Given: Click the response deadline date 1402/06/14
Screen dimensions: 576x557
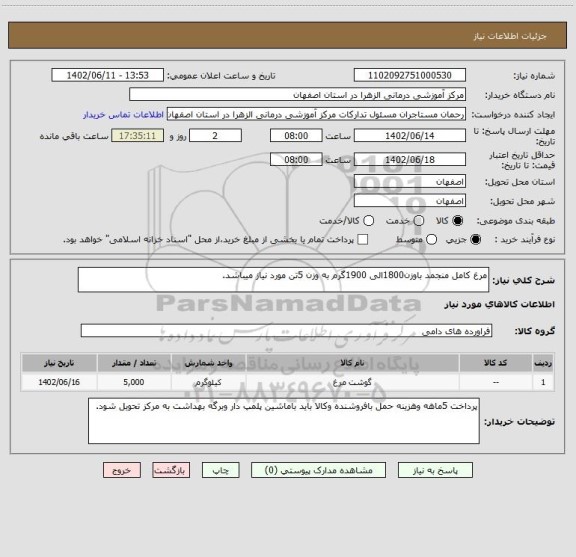Looking at the screenshot, I should coord(410,136).
